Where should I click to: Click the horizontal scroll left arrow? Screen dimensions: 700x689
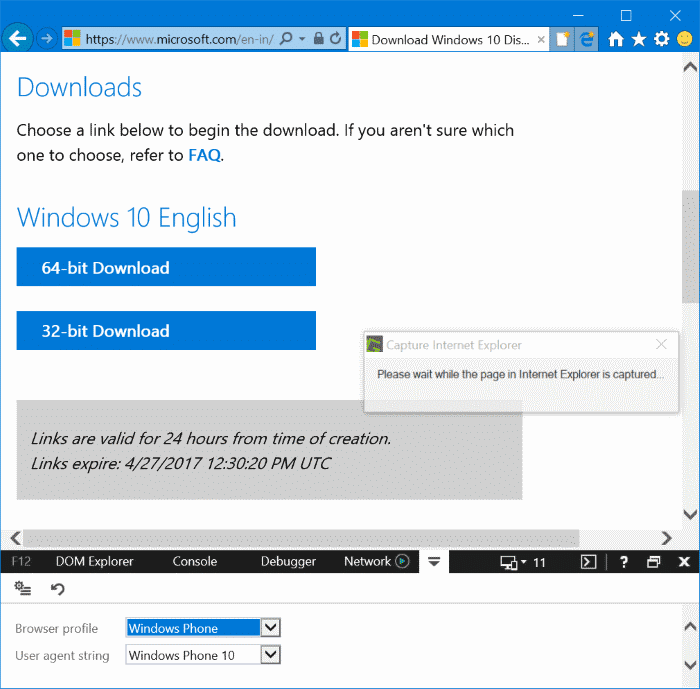pos(15,538)
